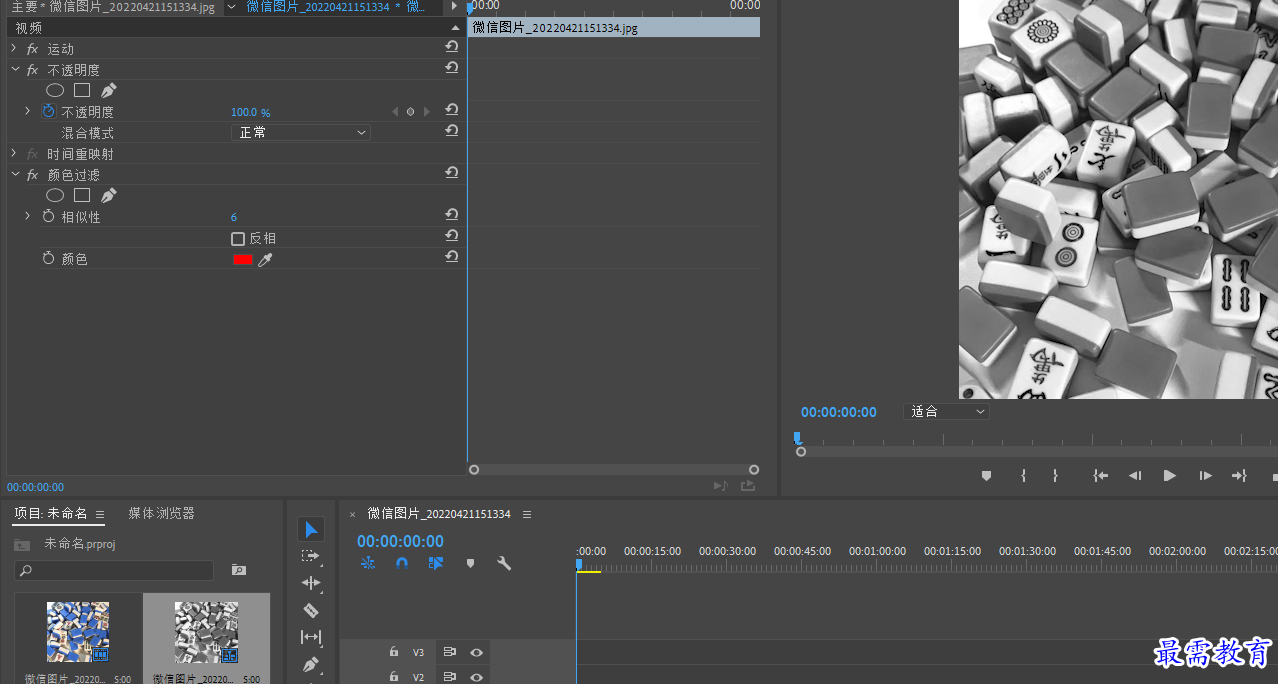This screenshot has width=1278, height=684.
Task: Toggle fx switch for 颜色过滤 effect
Action: click(32, 175)
